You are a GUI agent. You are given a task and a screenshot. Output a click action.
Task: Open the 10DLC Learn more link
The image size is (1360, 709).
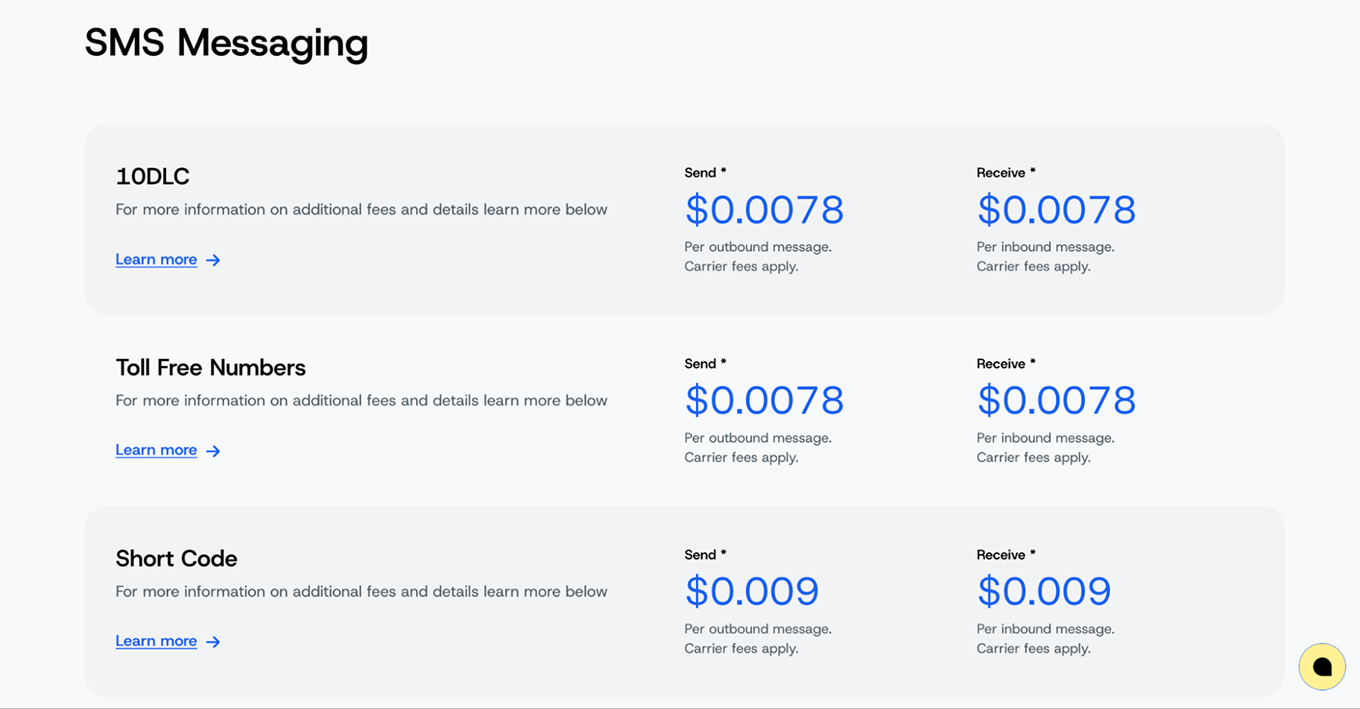(156, 260)
